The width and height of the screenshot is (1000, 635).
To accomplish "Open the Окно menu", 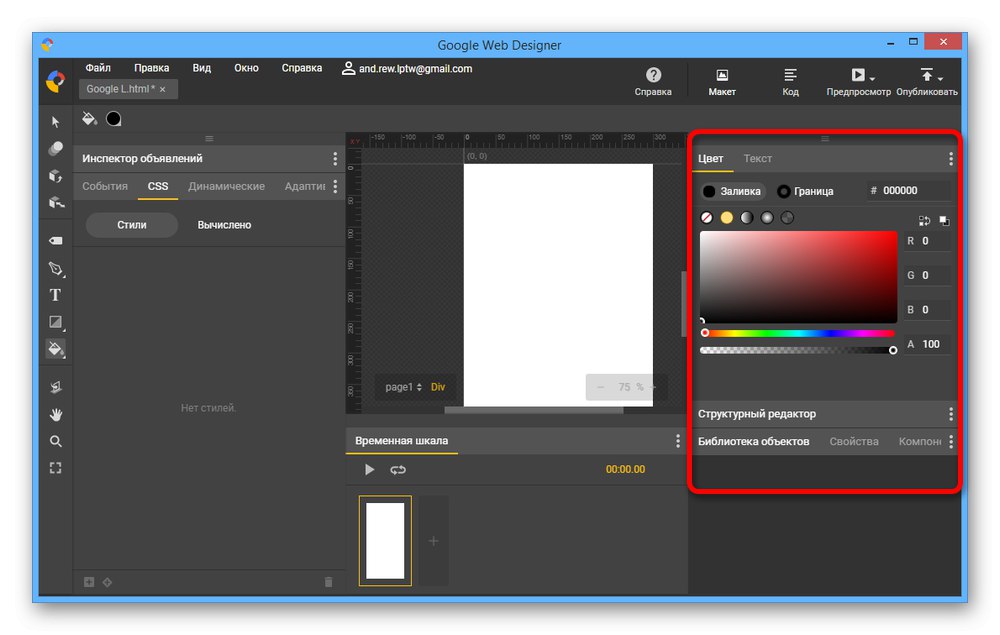I will [246, 68].
